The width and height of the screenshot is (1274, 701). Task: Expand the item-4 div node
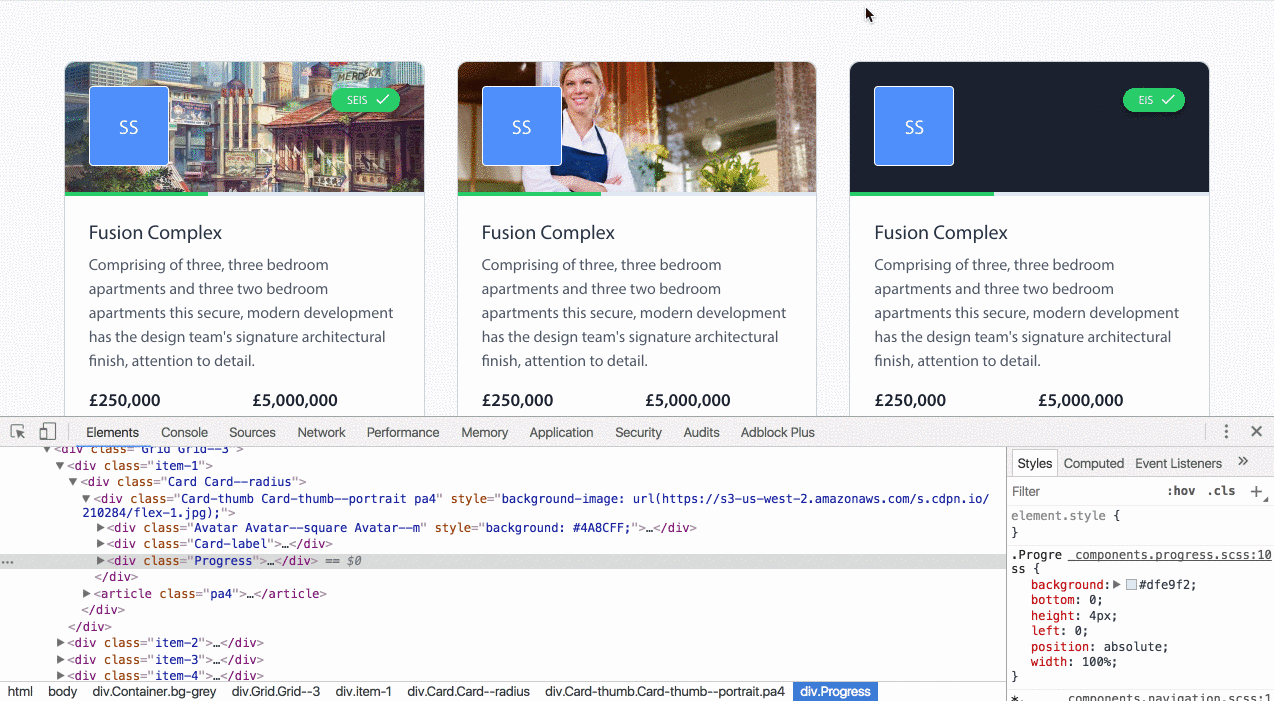pyautogui.click(x=60, y=675)
